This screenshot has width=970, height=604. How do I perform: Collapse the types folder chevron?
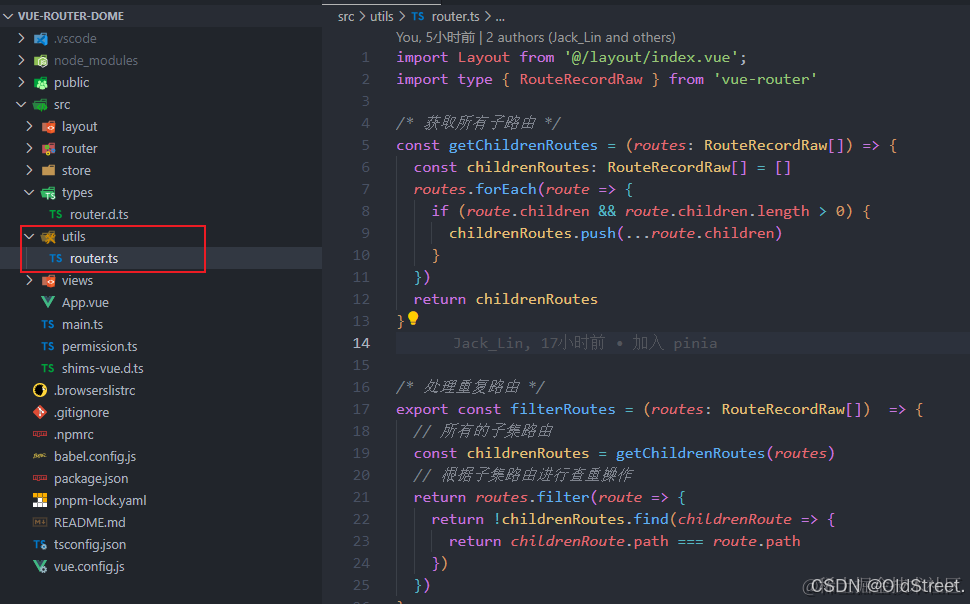pyautogui.click(x=29, y=192)
